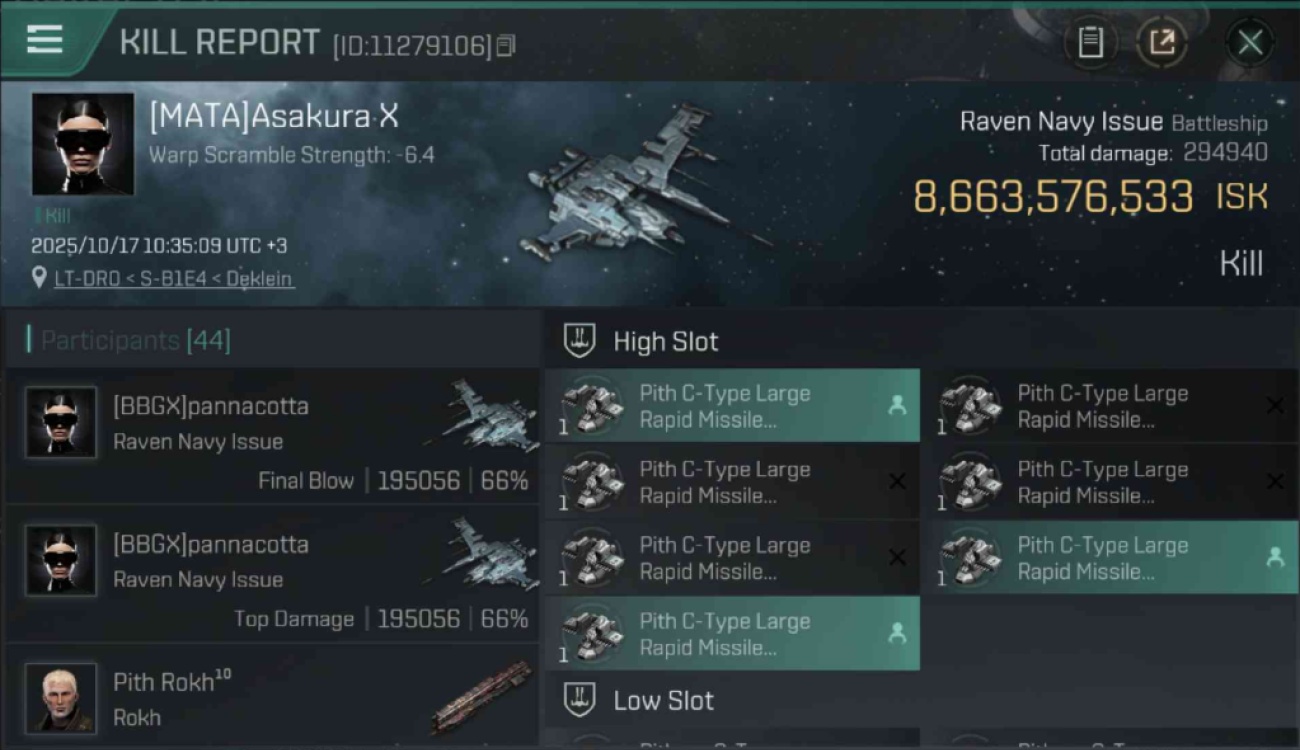Open Asakura X character portrait
Image resolution: width=1300 pixels, height=750 pixels.
(x=83, y=144)
